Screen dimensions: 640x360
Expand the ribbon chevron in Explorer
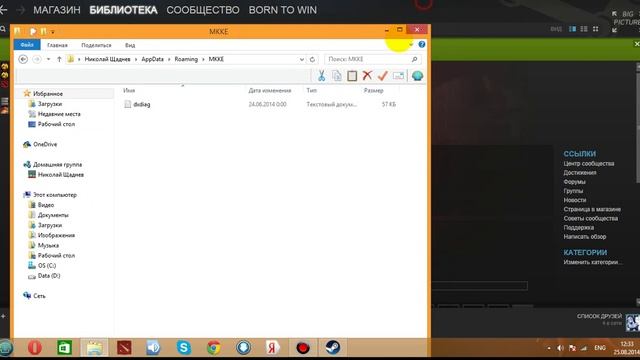411,44
